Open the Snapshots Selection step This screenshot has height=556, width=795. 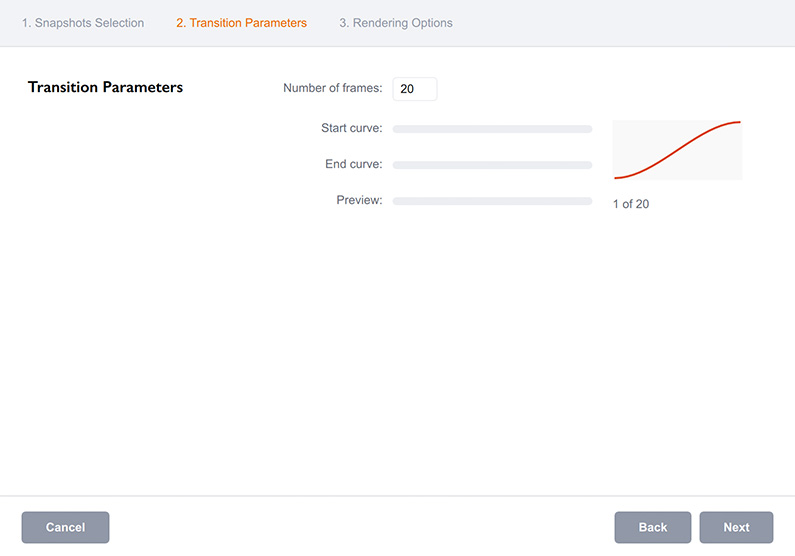[x=83, y=23]
